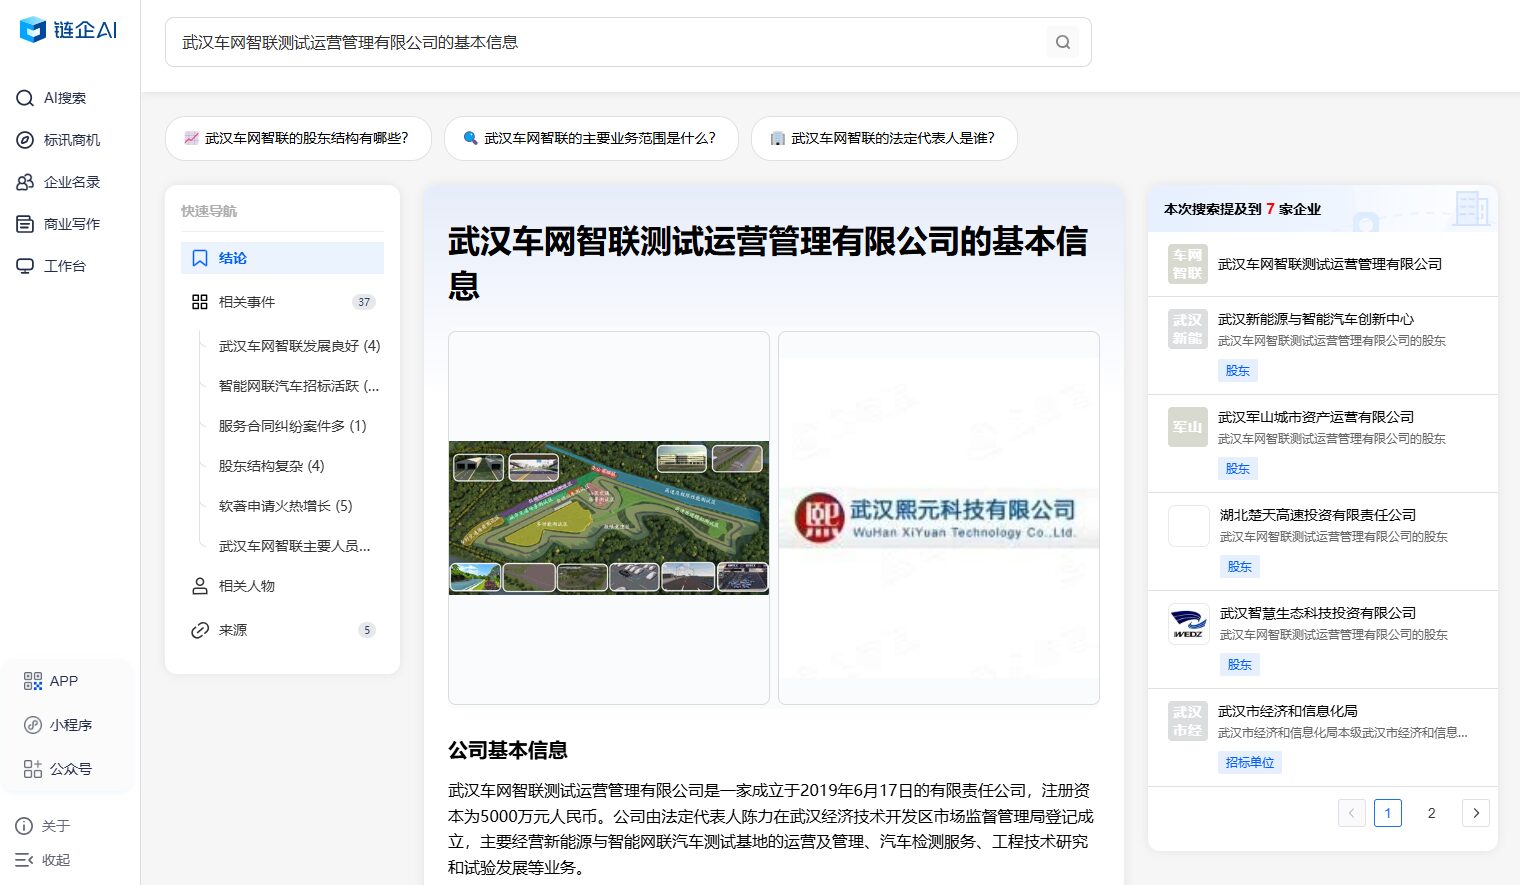Open 软著申请火热增长 (5) event
This screenshot has width=1520, height=885.
pyautogui.click(x=285, y=506)
